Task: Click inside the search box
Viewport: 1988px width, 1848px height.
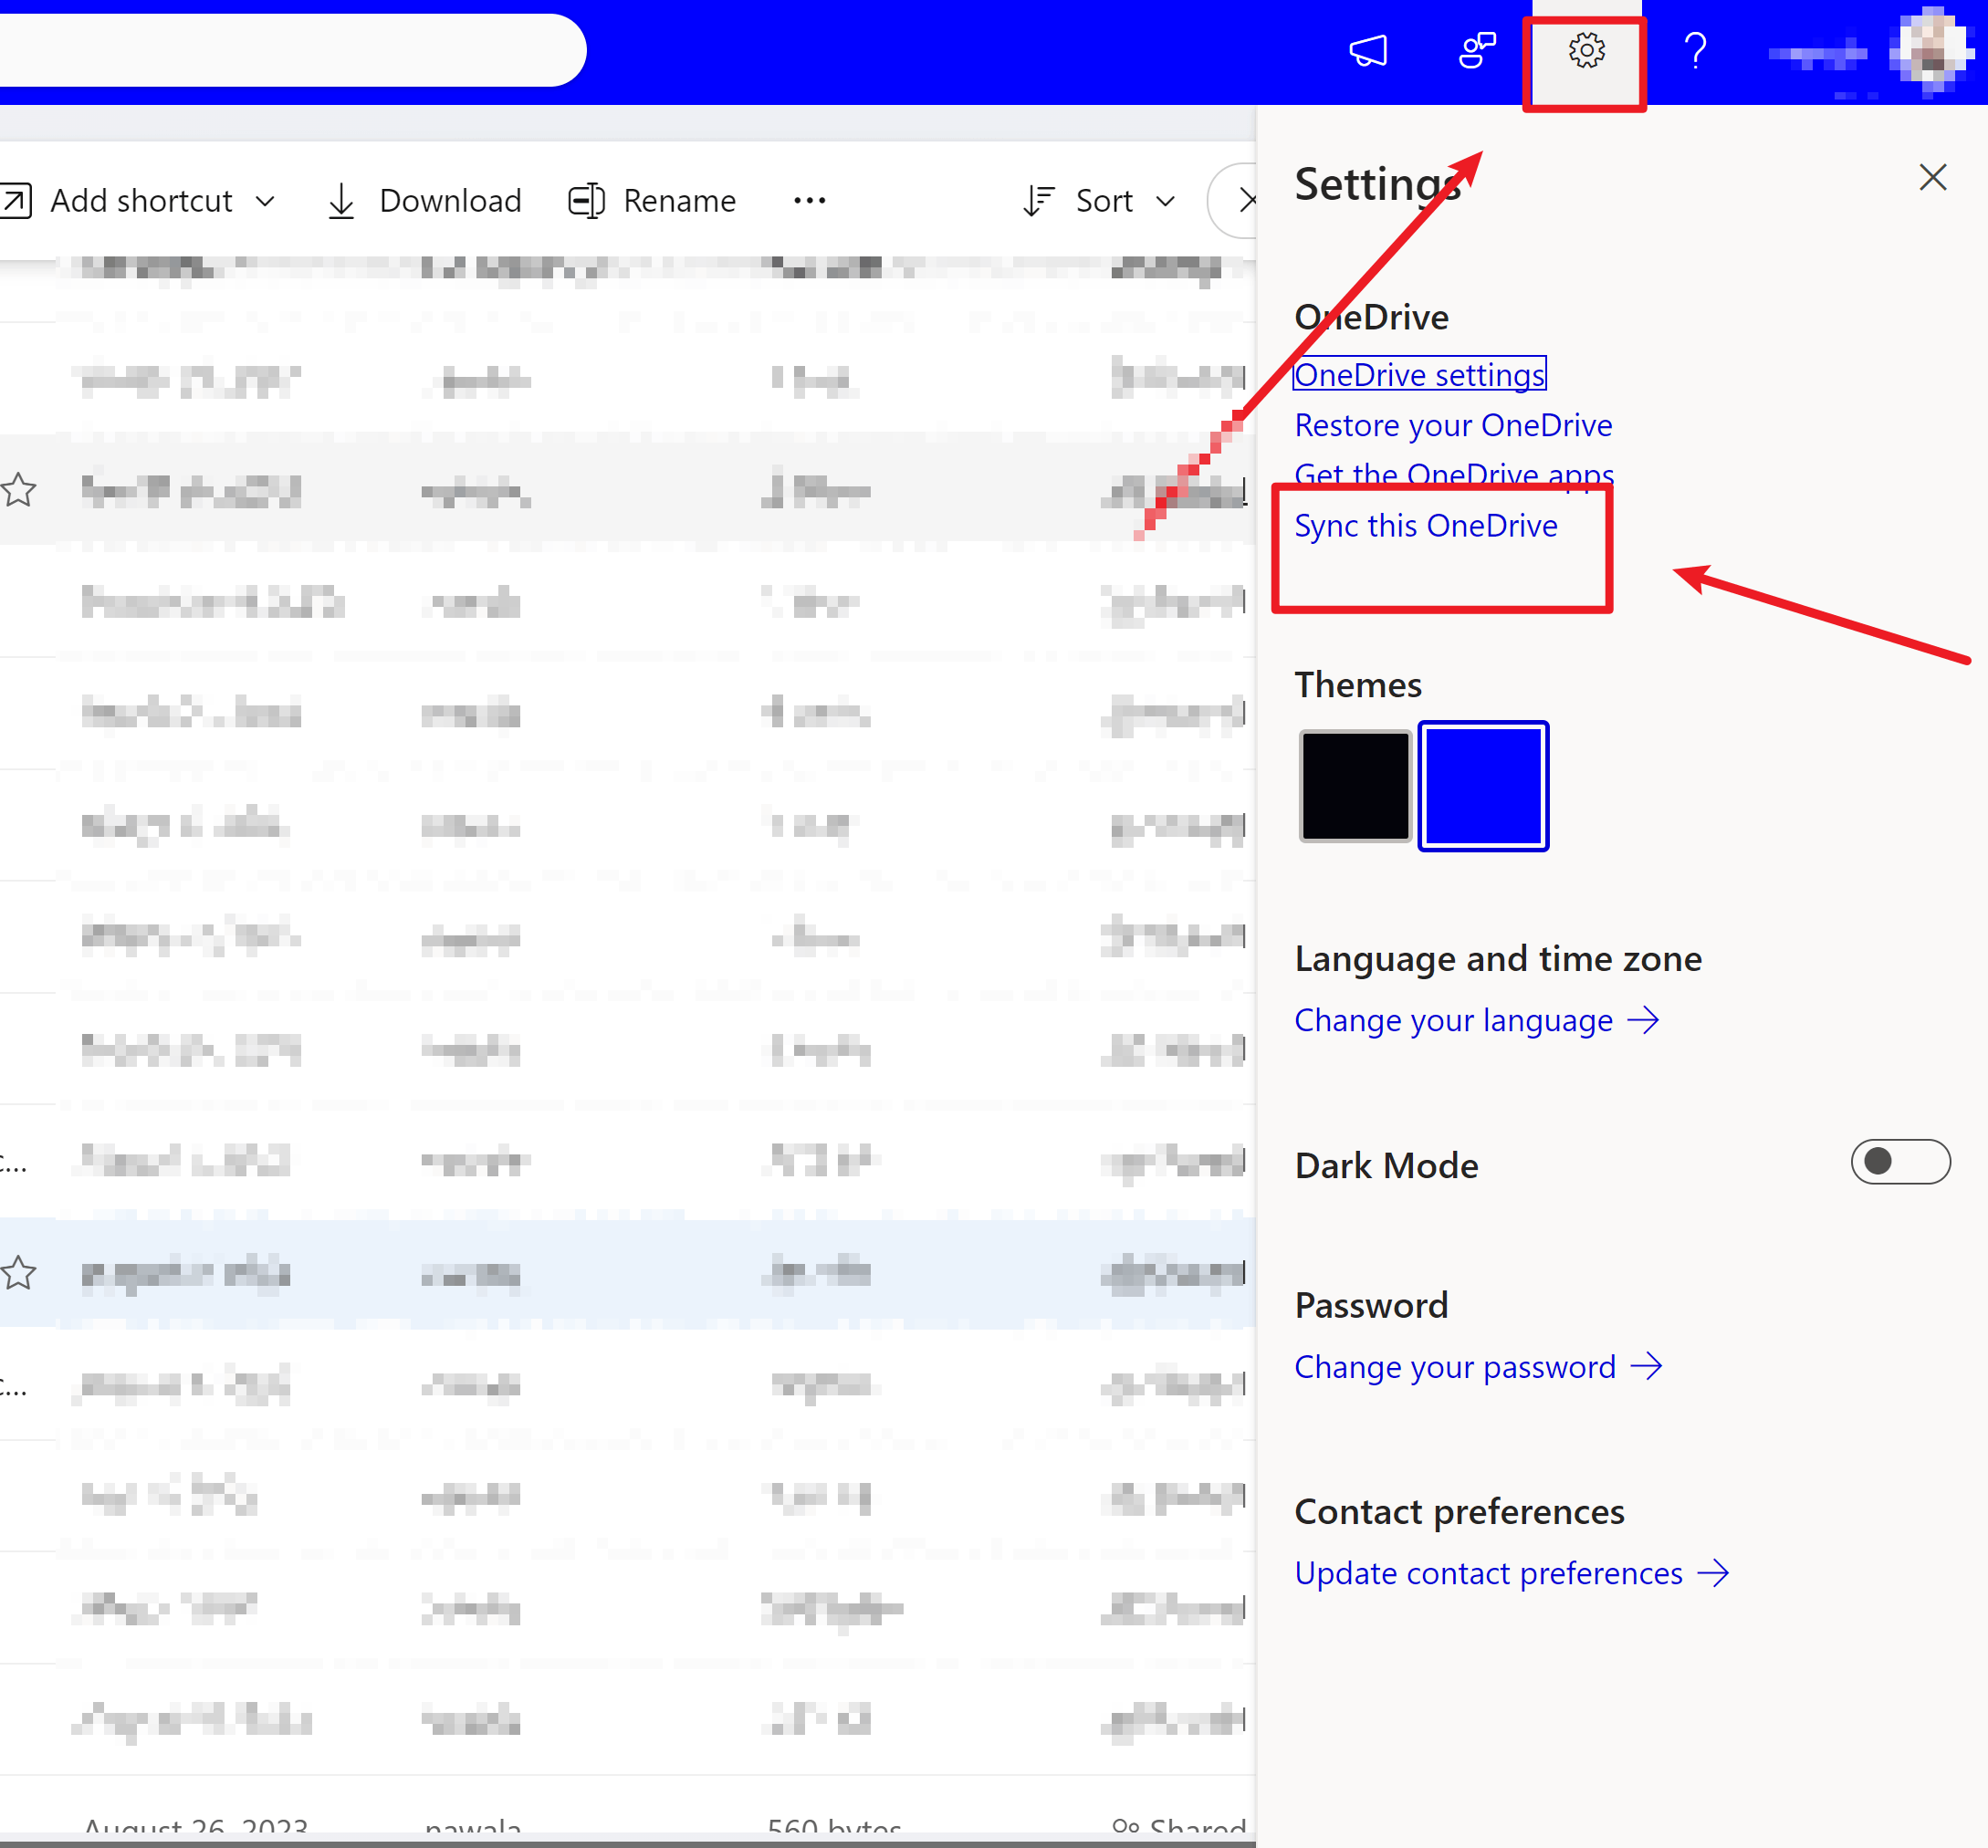Action: click(290, 48)
